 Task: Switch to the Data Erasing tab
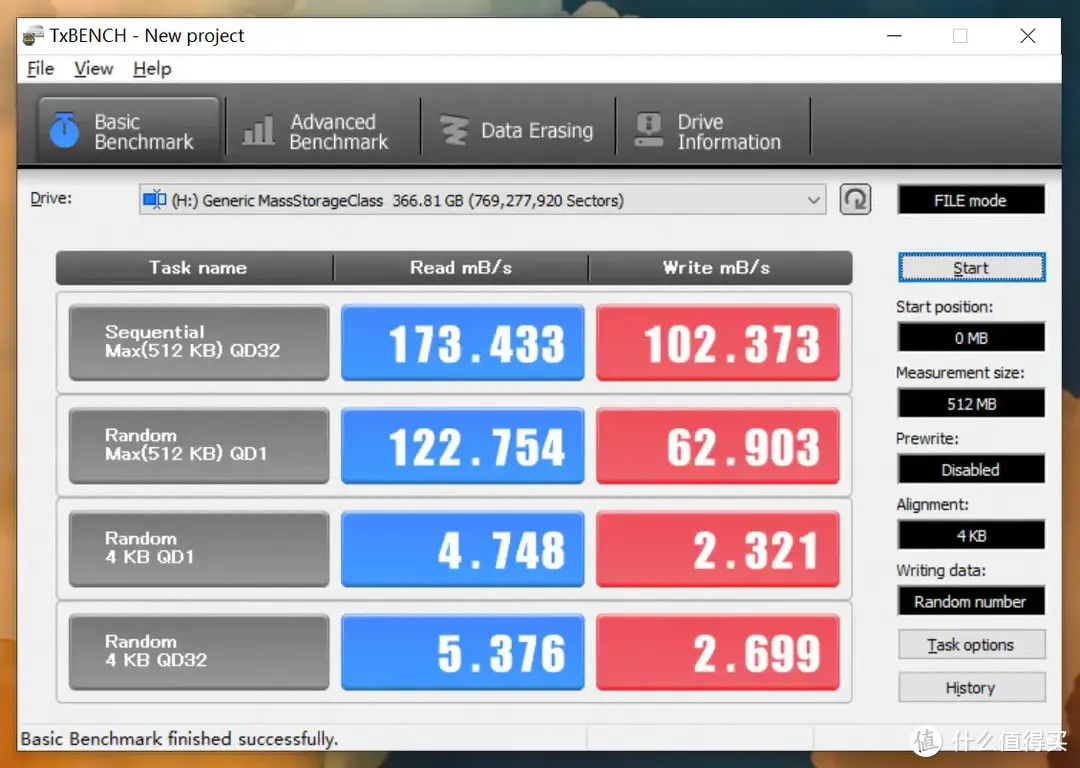tap(518, 130)
